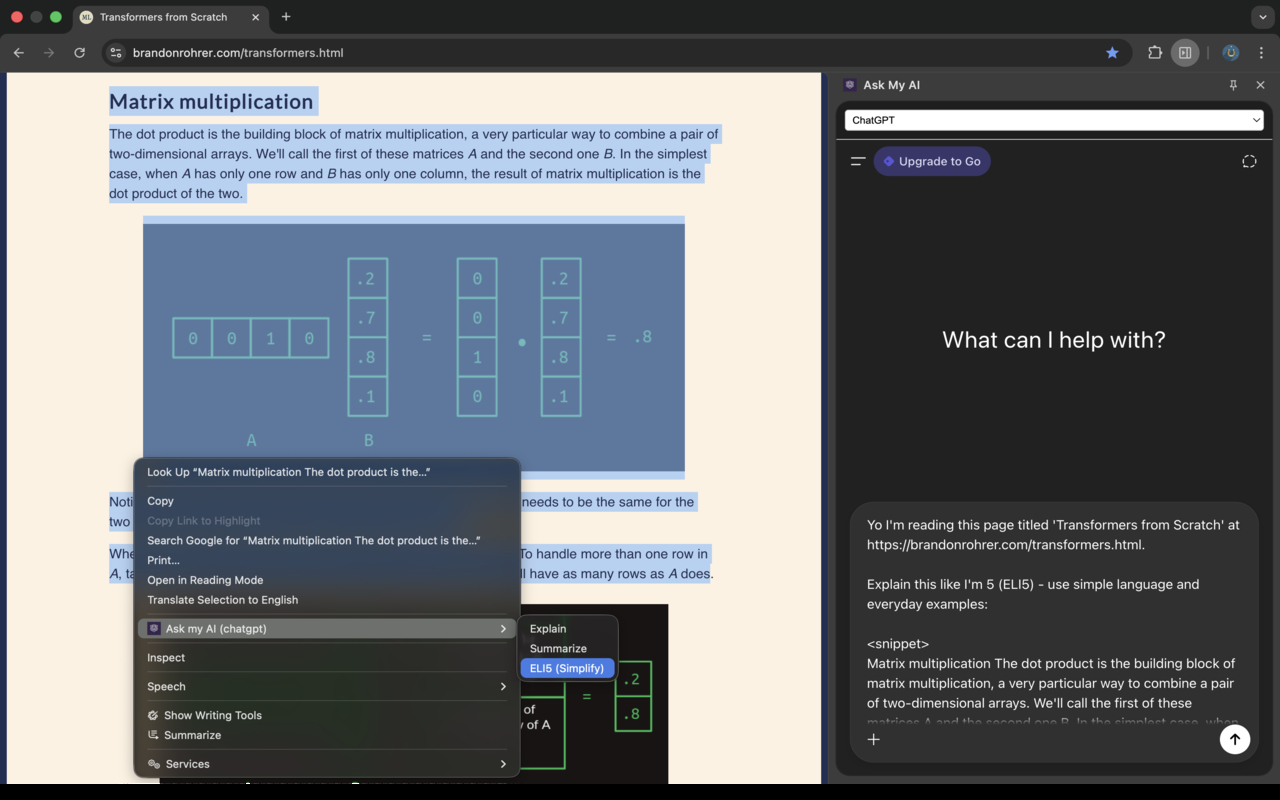Click the plus attach icon in prompt box

click(x=873, y=739)
